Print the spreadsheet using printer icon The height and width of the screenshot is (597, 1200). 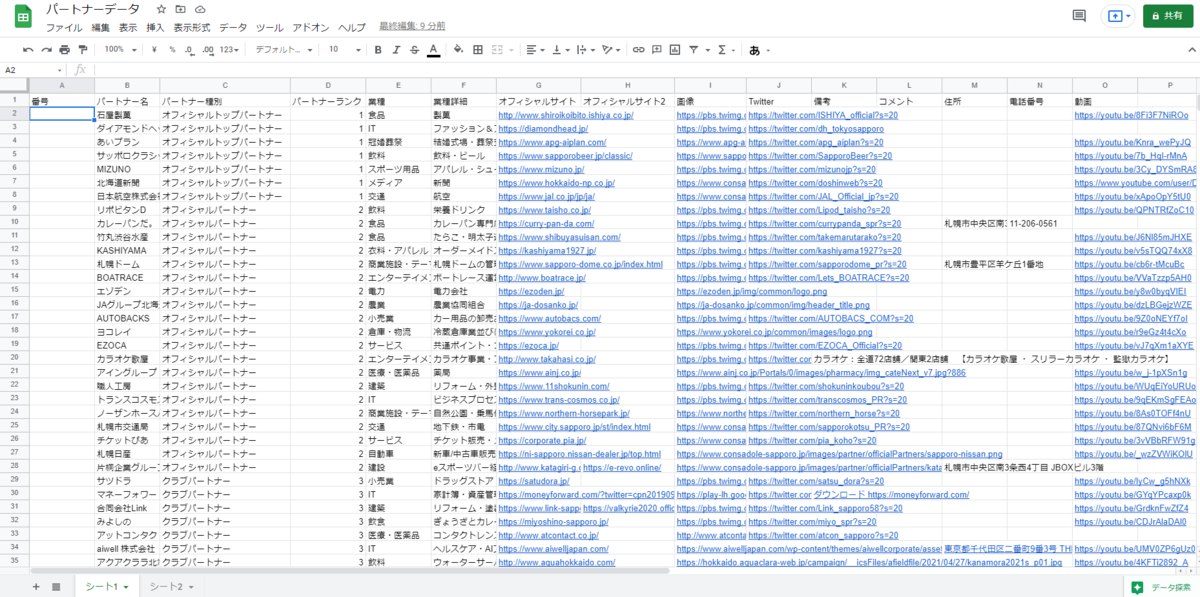(64, 49)
